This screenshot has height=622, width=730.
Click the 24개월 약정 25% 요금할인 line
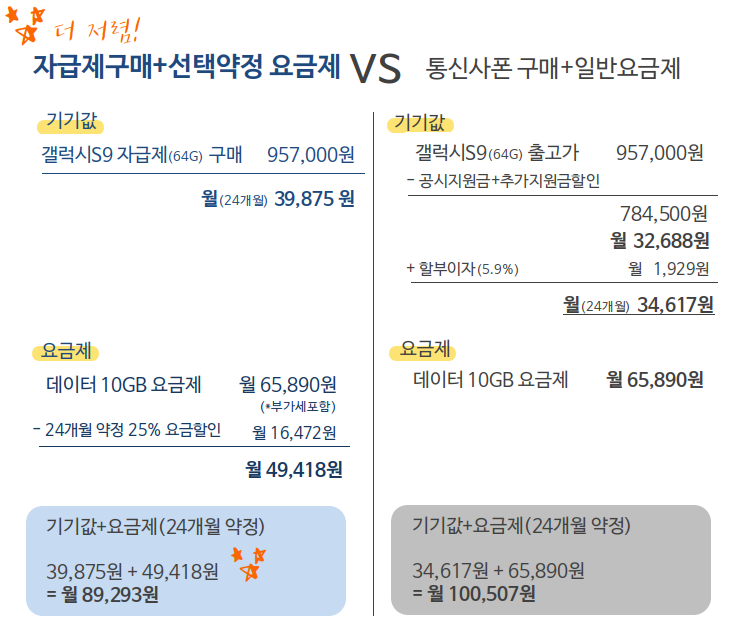click(127, 430)
